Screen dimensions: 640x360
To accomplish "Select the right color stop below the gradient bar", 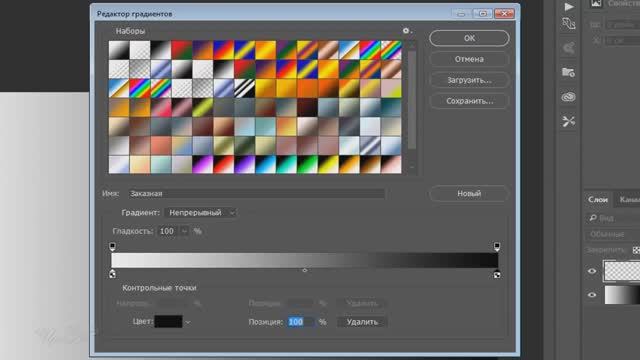I will click(497, 274).
